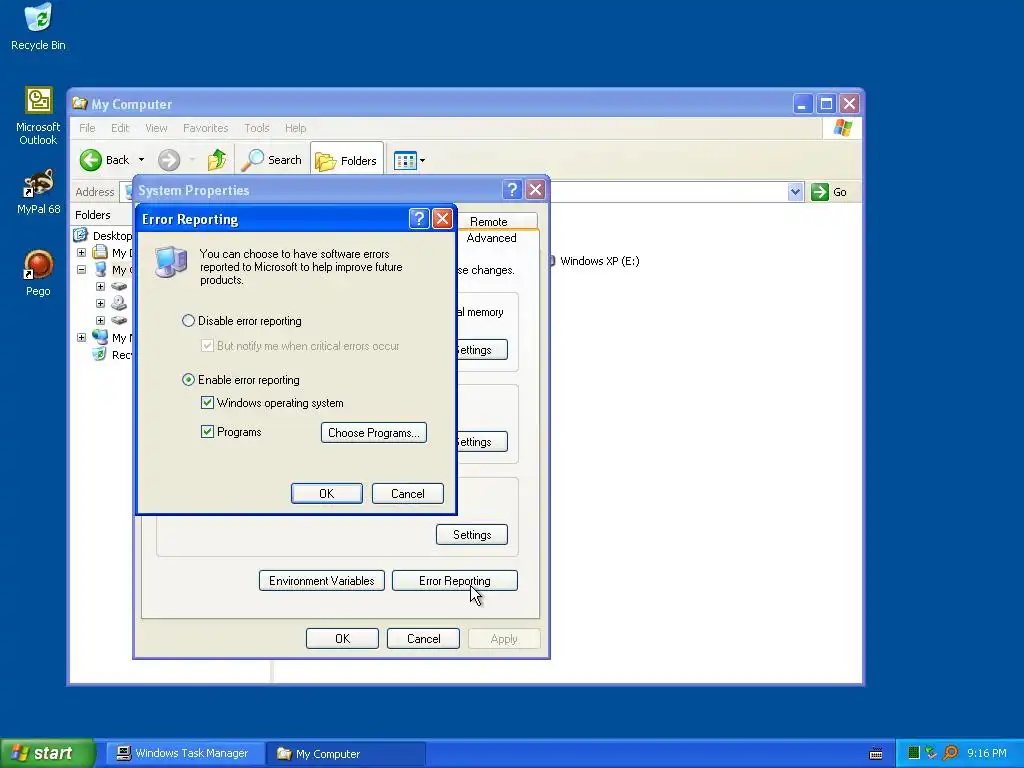Select Disable error reporting radio button
The height and width of the screenshot is (768, 1024).
(x=188, y=321)
